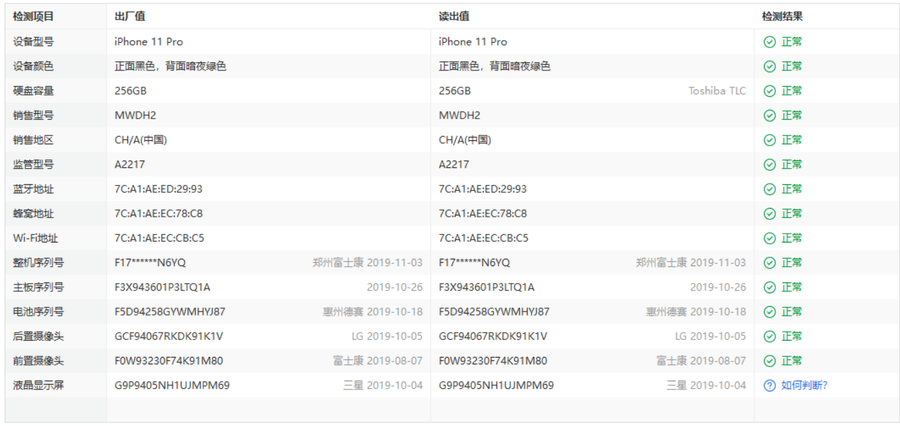
Task: Click factory value A2217
Action: (x=130, y=165)
